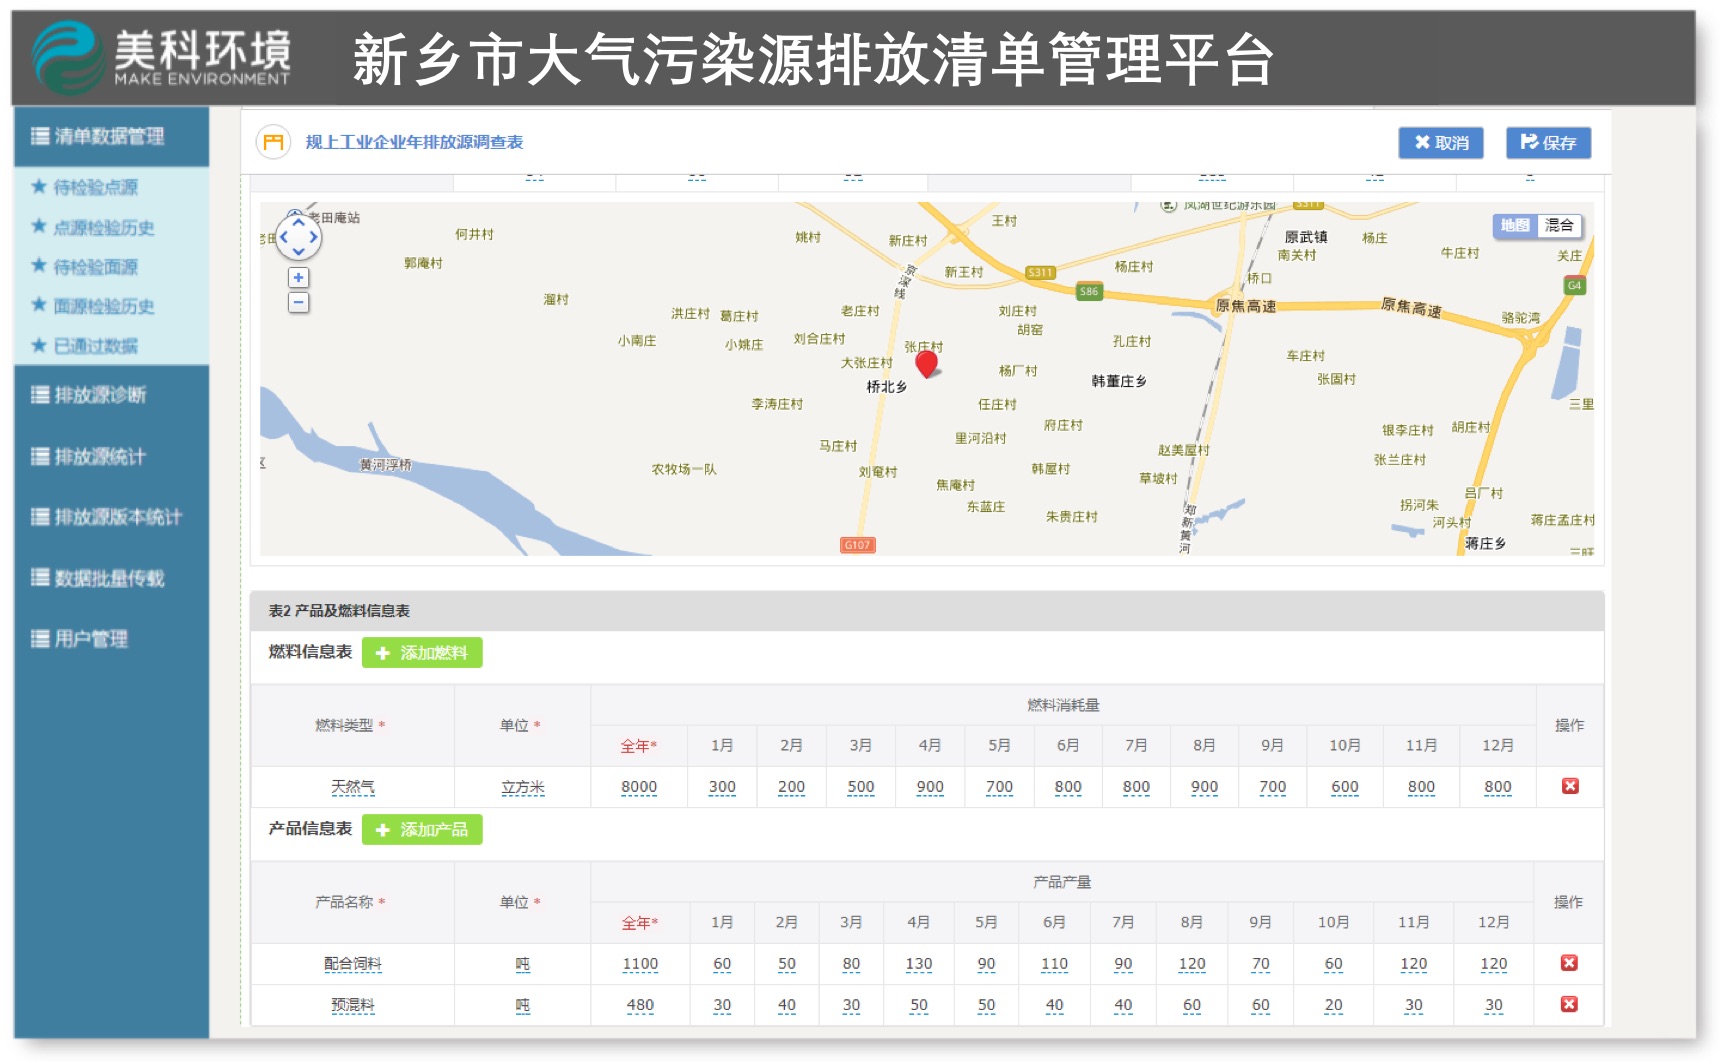Click the map zoom in plus button

click(298, 278)
